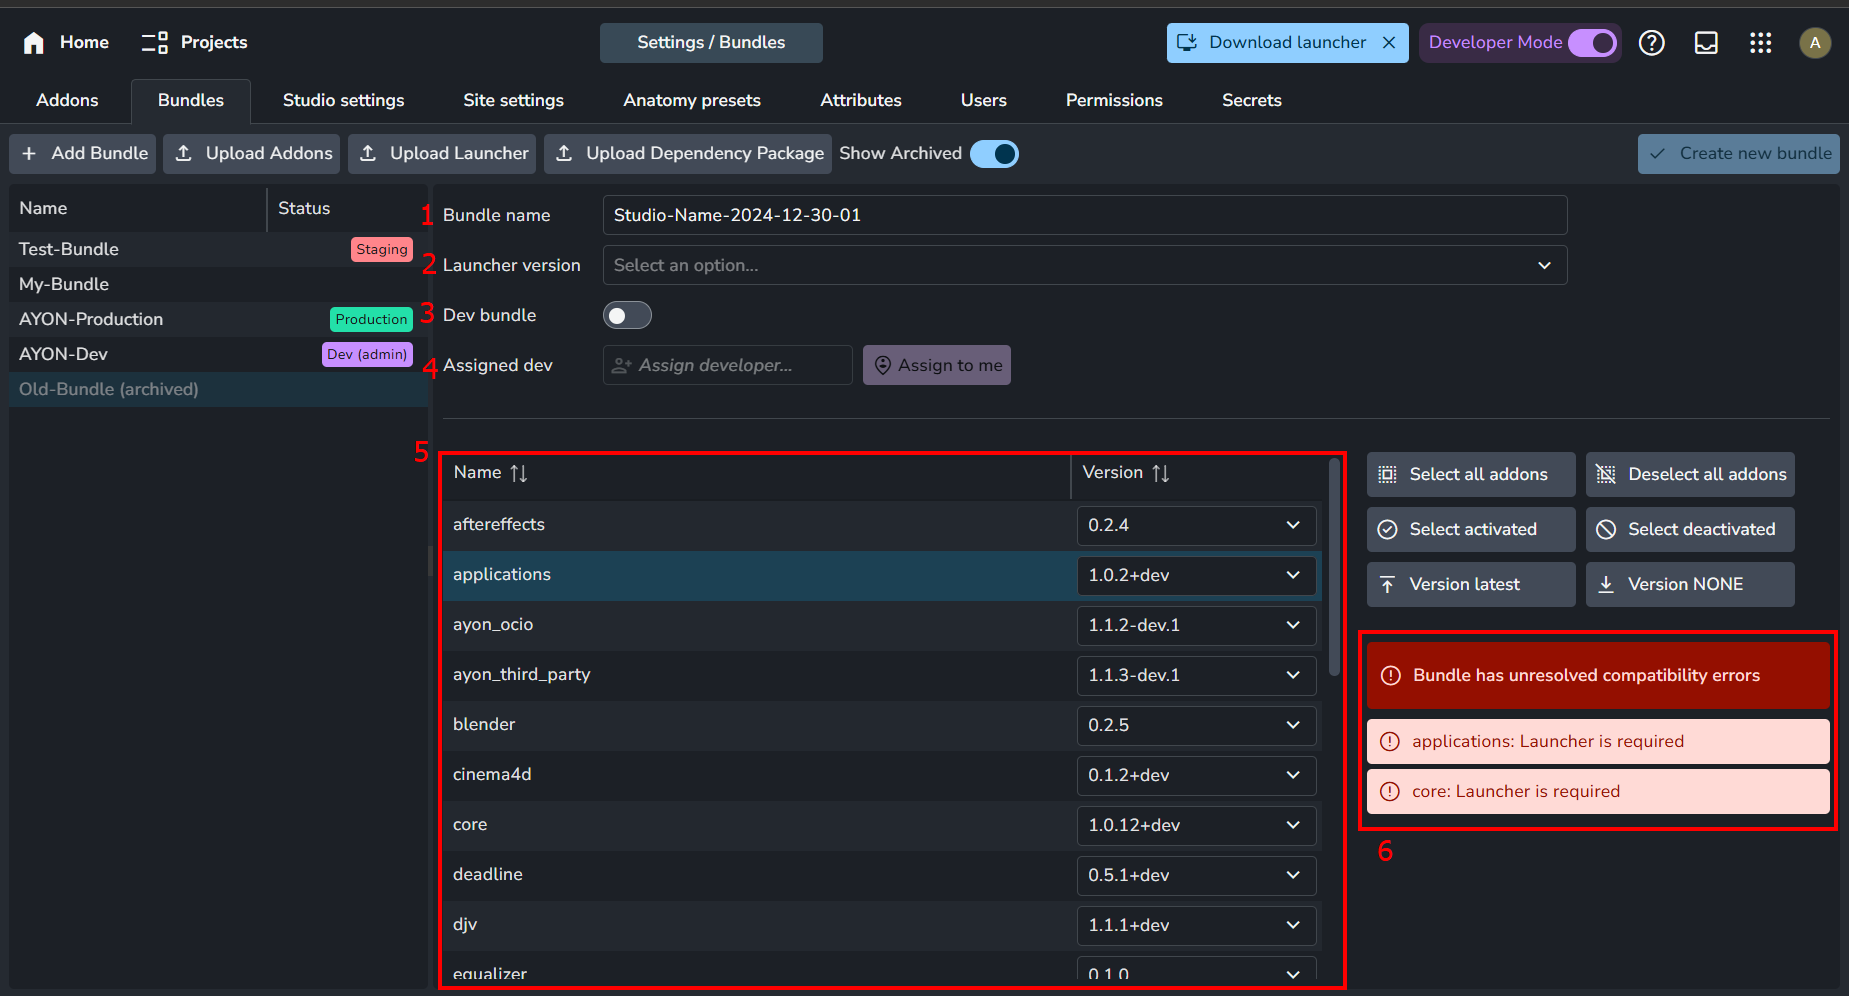Open the app grid menu icon
This screenshot has height=996, width=1849.
point(1760,42)
